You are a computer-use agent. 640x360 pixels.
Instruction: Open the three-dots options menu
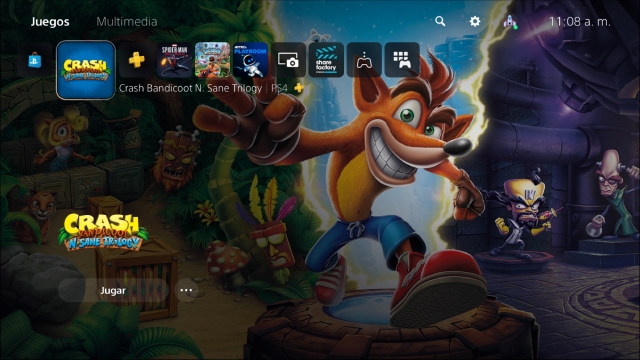point(186,290)
